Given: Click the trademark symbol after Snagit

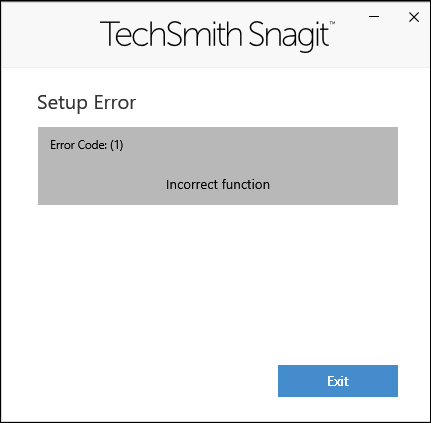Looking at the screenshot, I should coord(332,23).
